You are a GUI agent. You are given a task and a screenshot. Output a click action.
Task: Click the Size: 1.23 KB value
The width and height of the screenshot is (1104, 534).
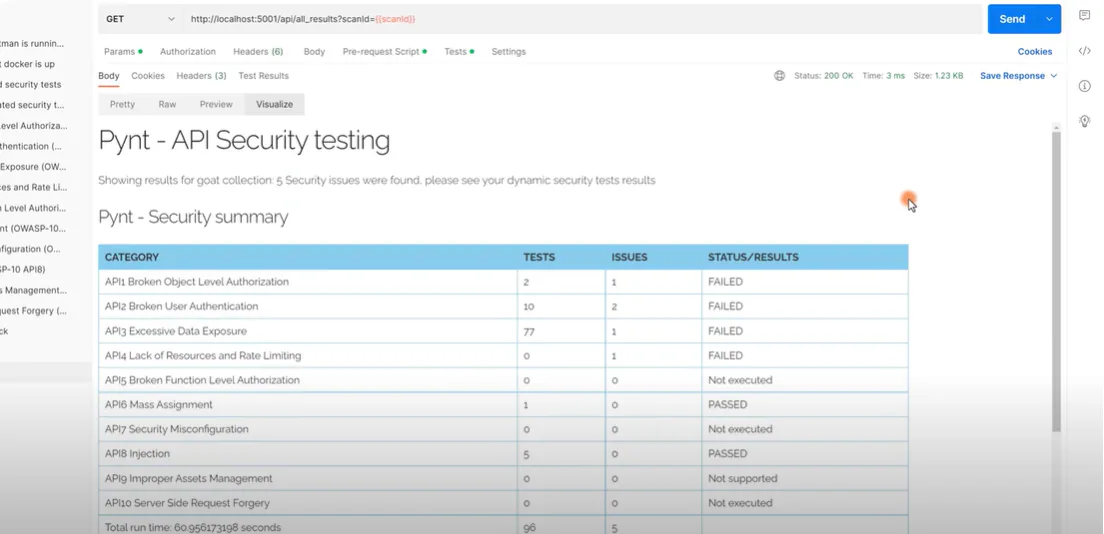click(939, 75)
